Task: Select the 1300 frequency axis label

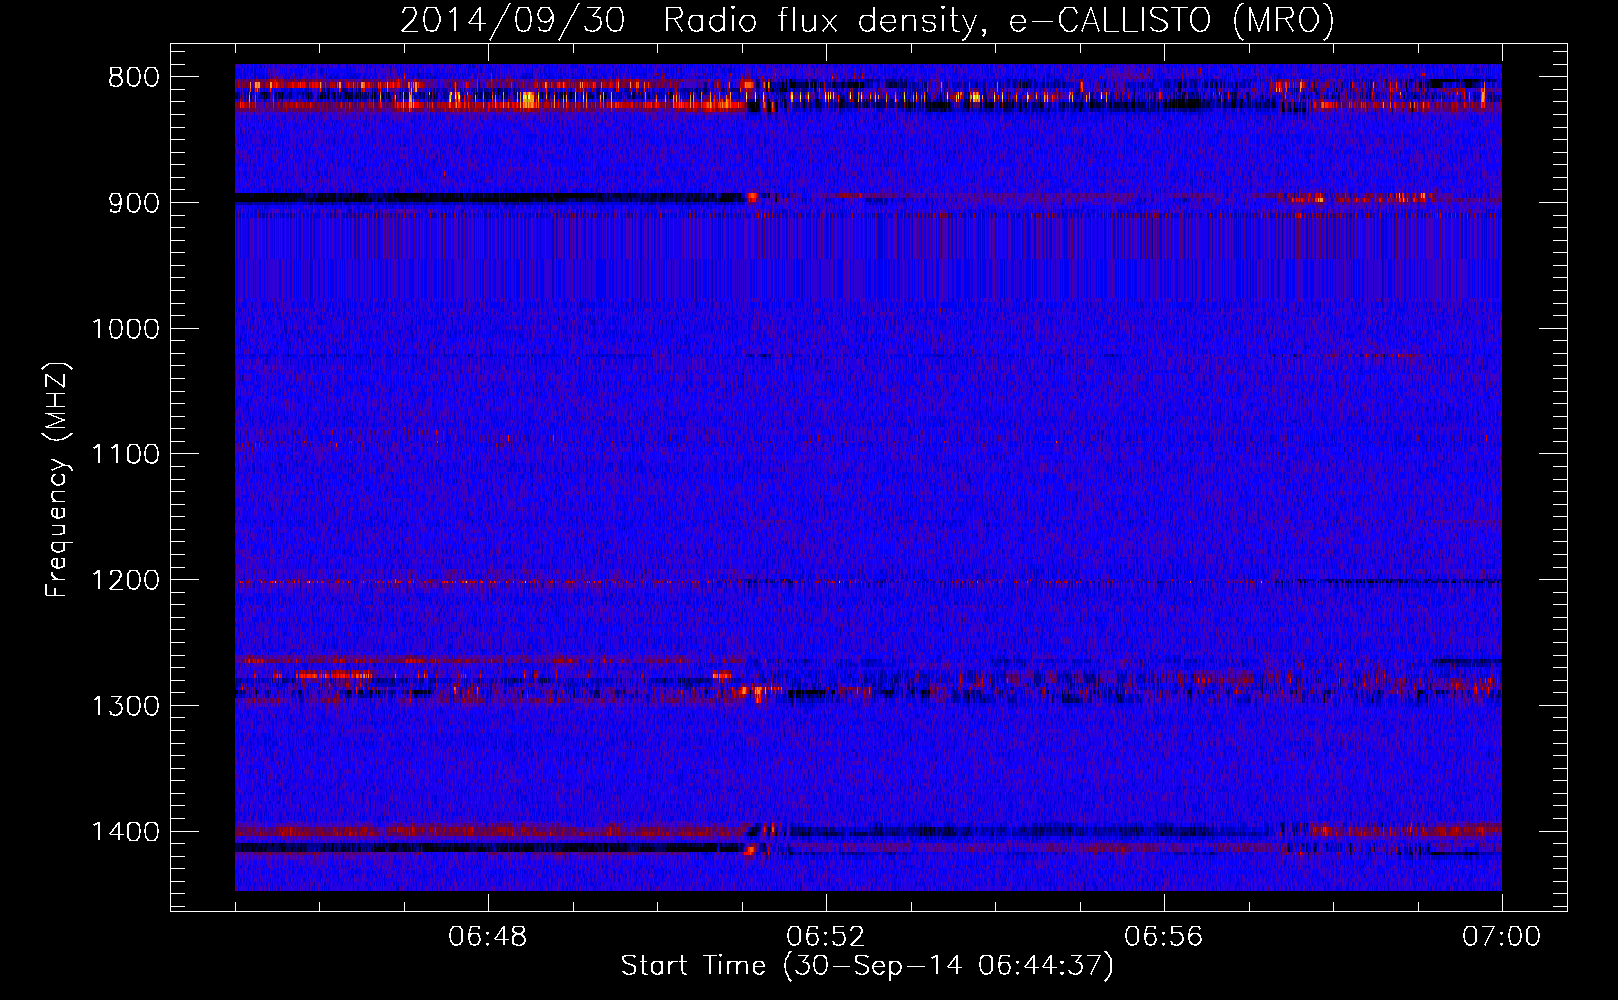Action: pyautogui.click(x=125, y=706)
